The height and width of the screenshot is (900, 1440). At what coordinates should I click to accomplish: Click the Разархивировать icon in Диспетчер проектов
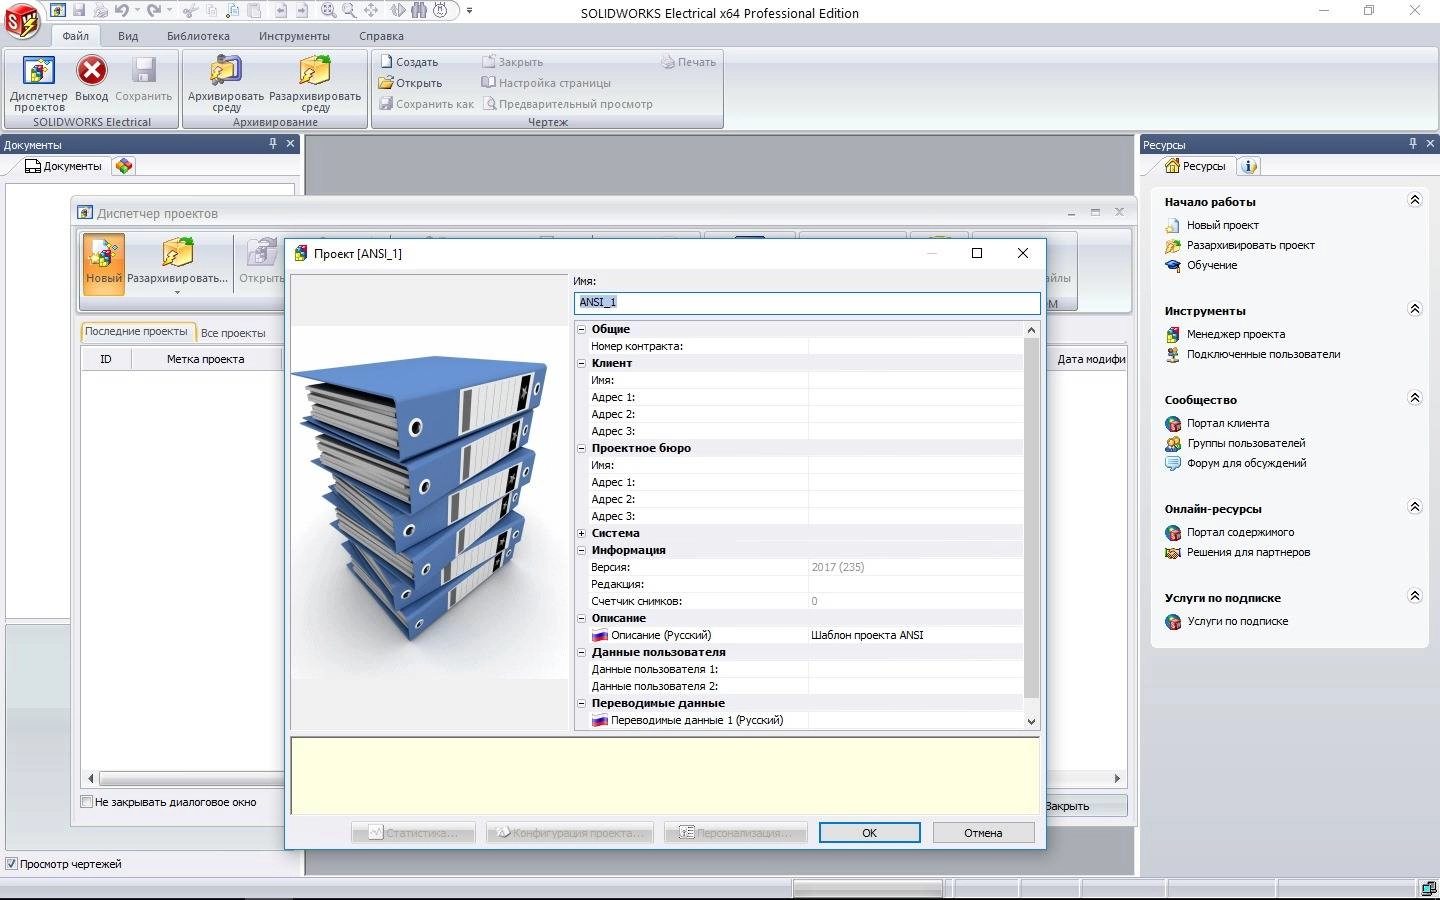[x=177, y=252]
